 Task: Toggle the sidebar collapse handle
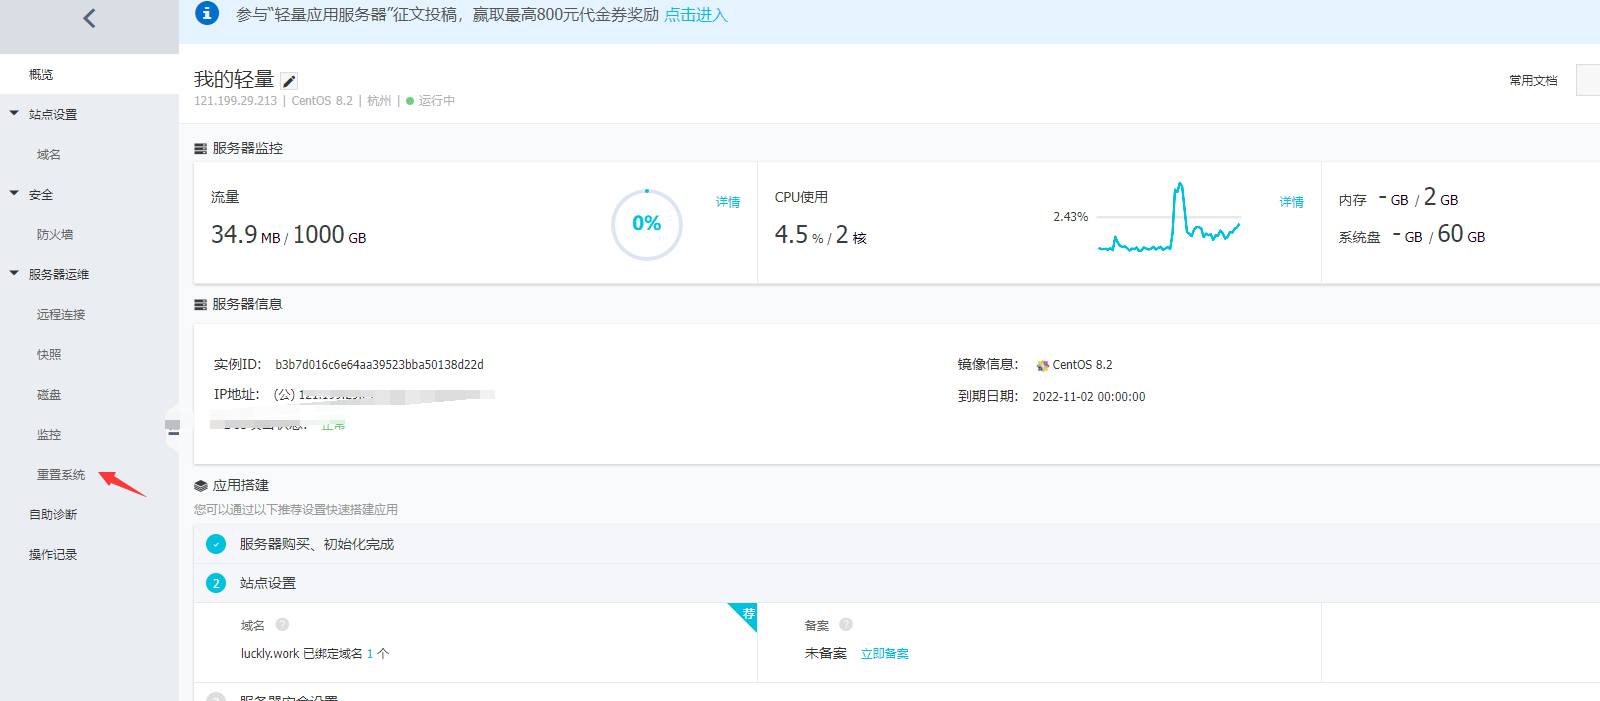(x=172, y=429)
